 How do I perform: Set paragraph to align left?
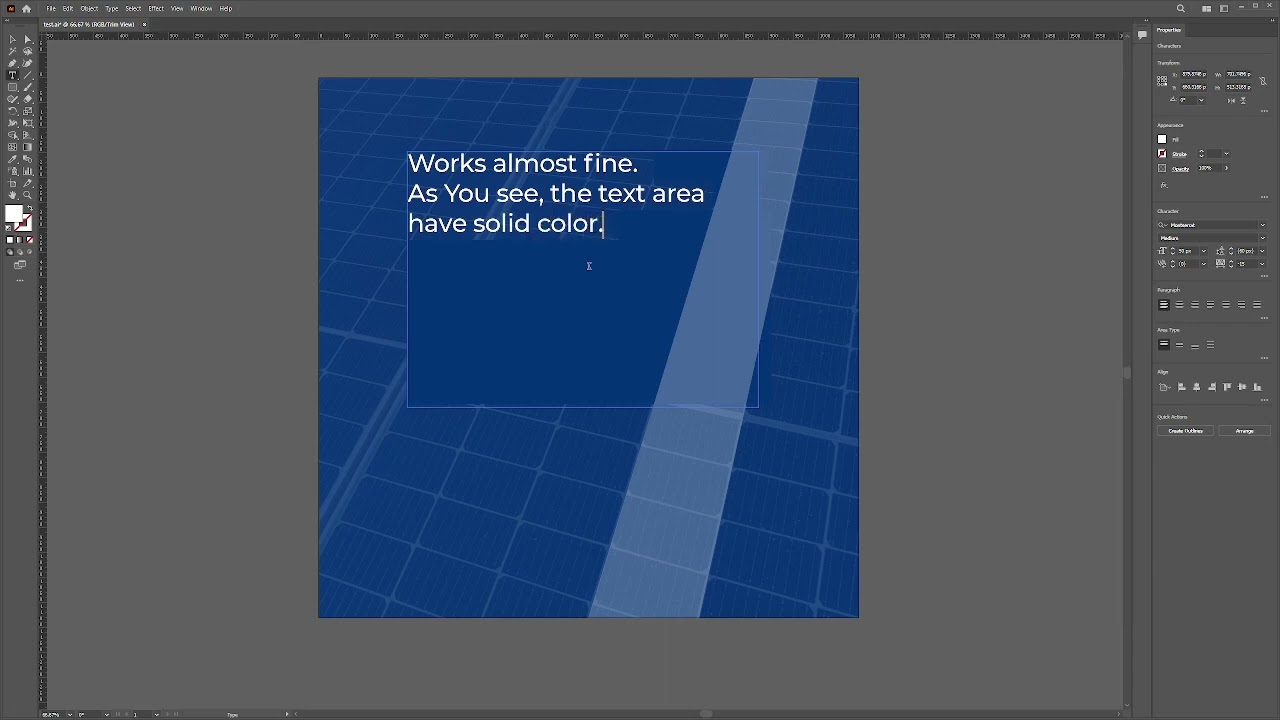click(1164, 305)
